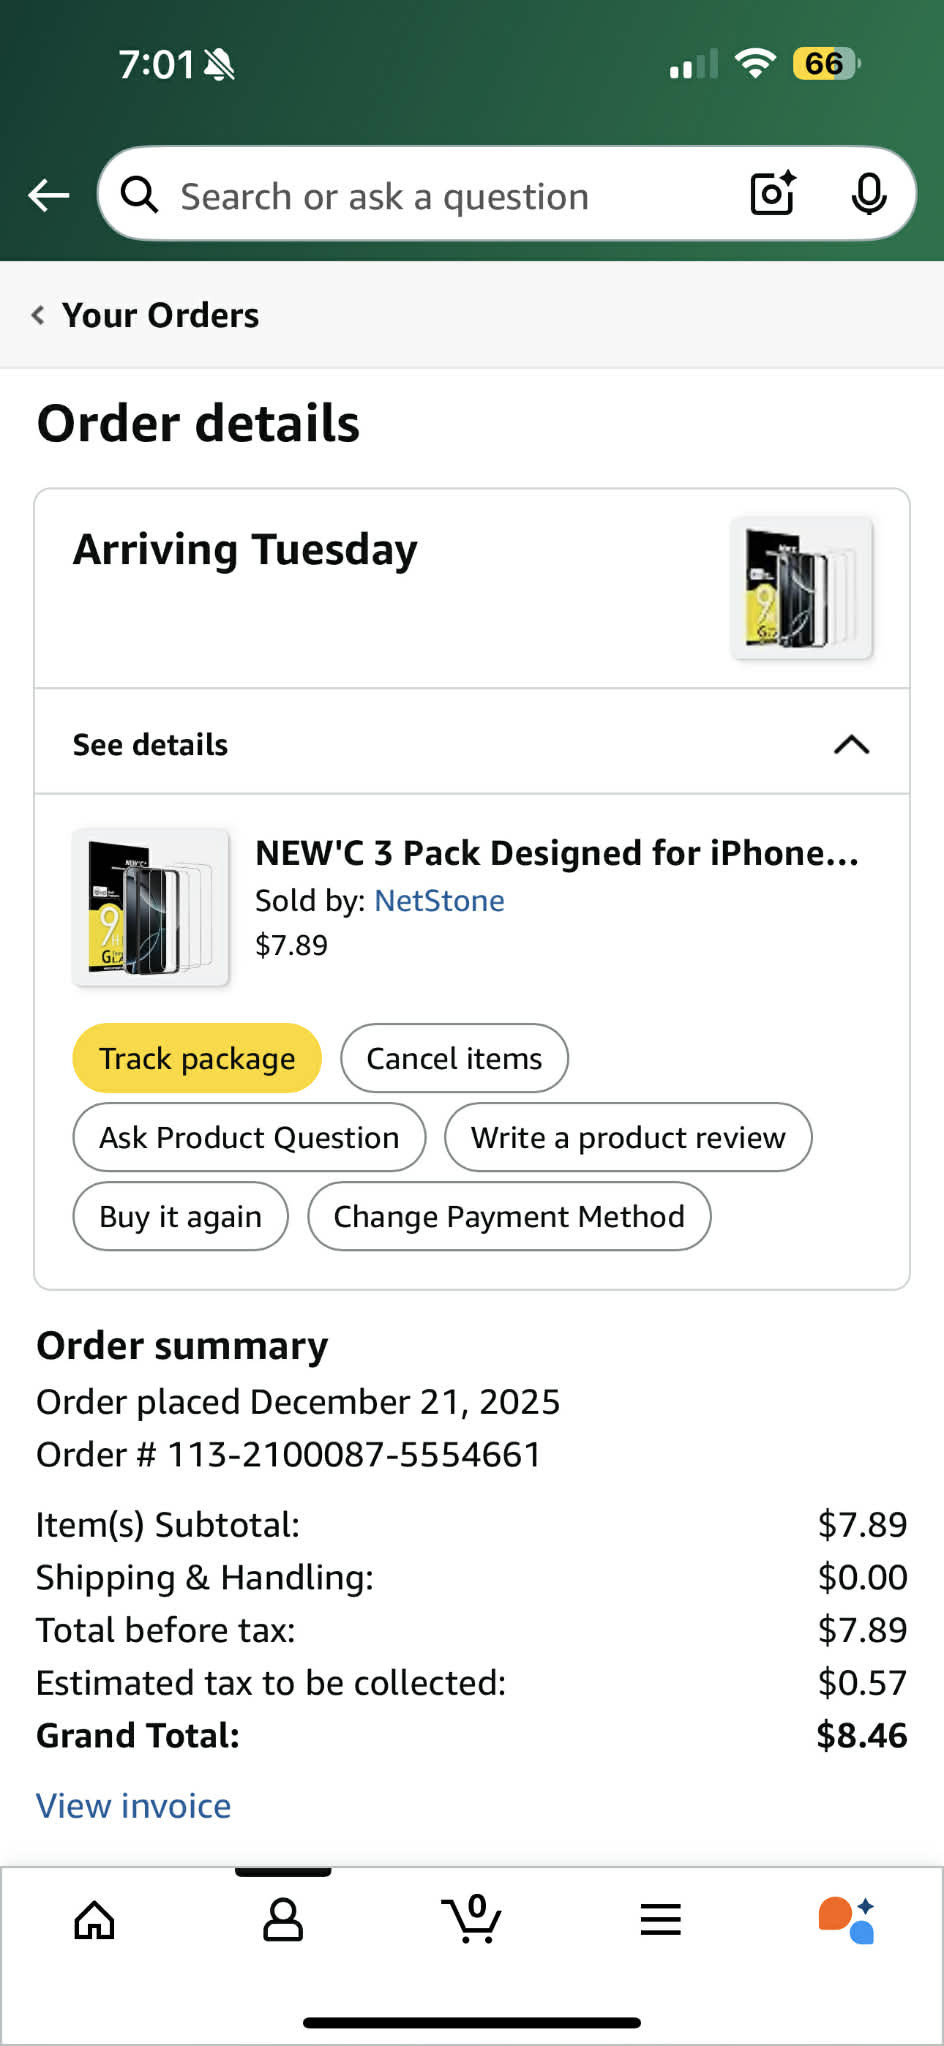The height and width of the screenshot is (2046, 944).
Task: Tap the back arrow beside search bar
Action: tap(48, 195)
